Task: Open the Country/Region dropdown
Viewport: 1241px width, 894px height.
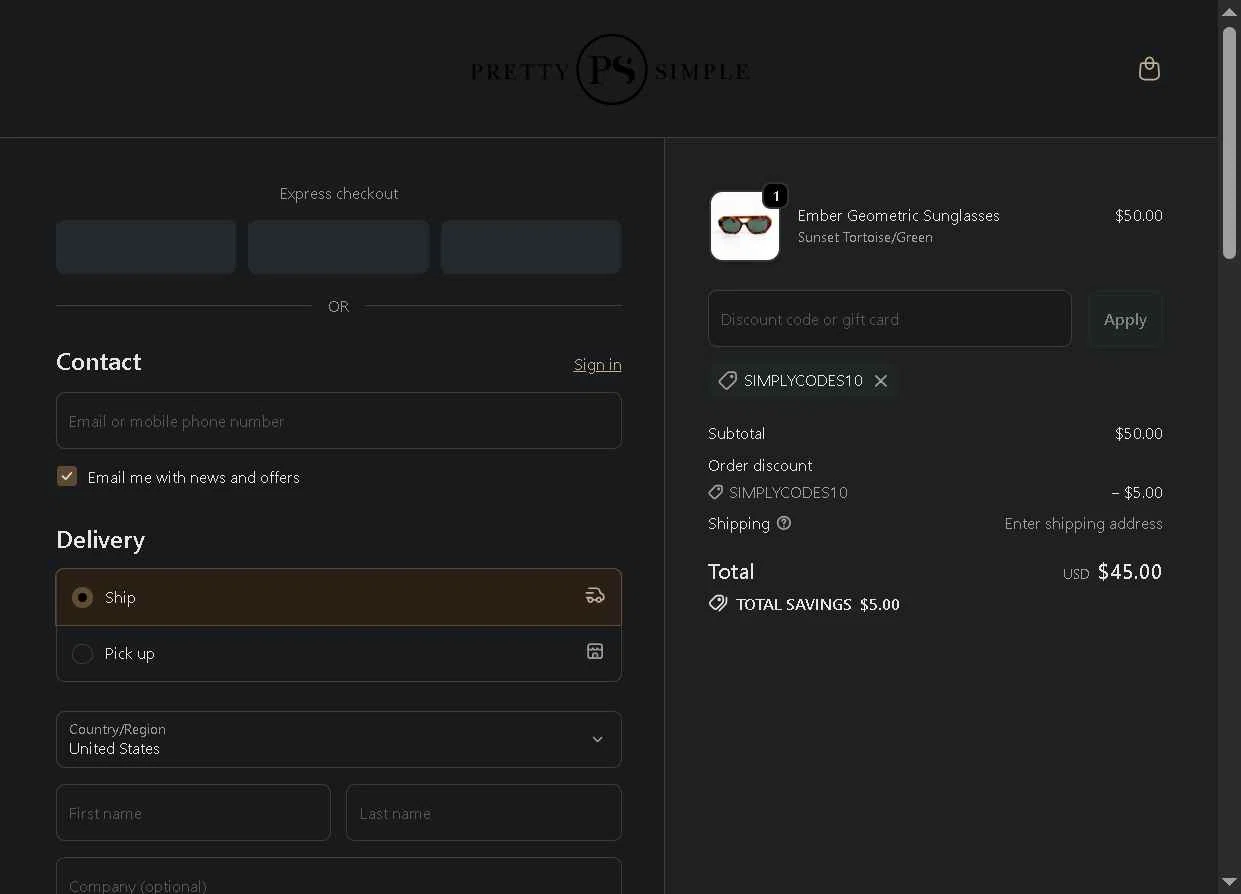Action: point(339,740)
